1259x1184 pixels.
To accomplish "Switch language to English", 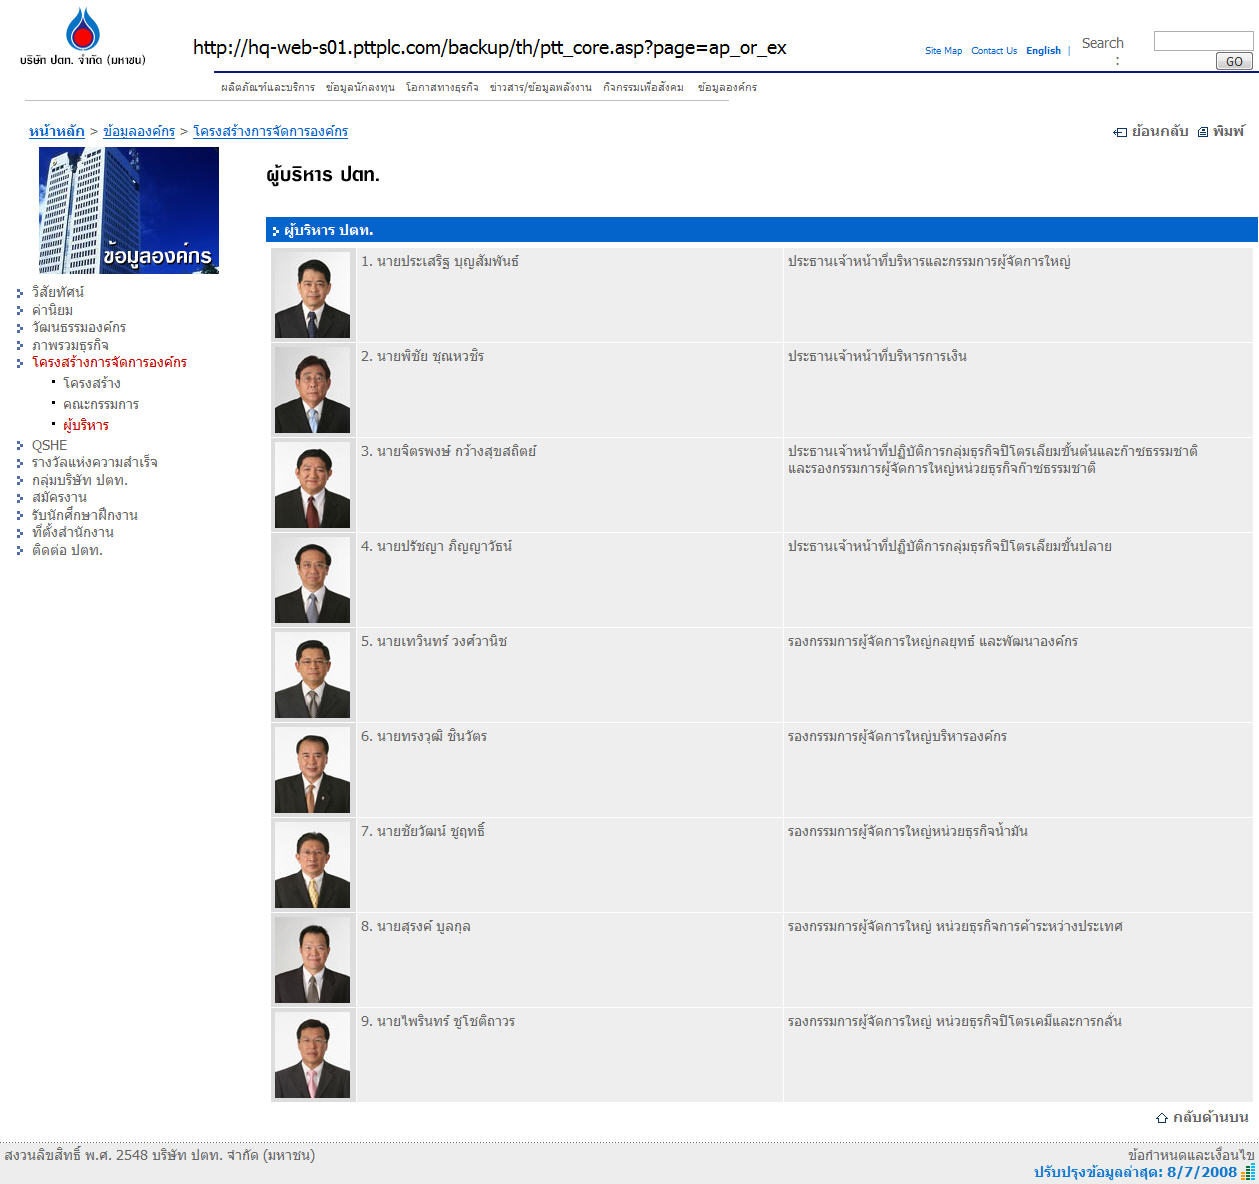I will [1043, 51].
